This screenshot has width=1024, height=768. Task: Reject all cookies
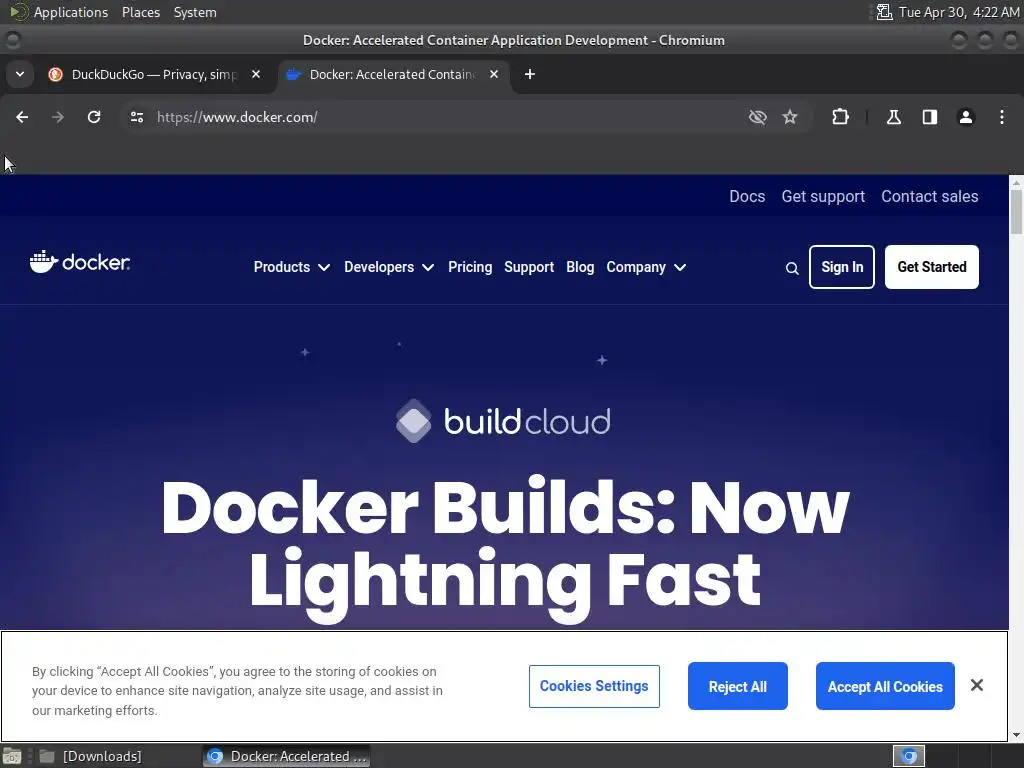(738, 686)
